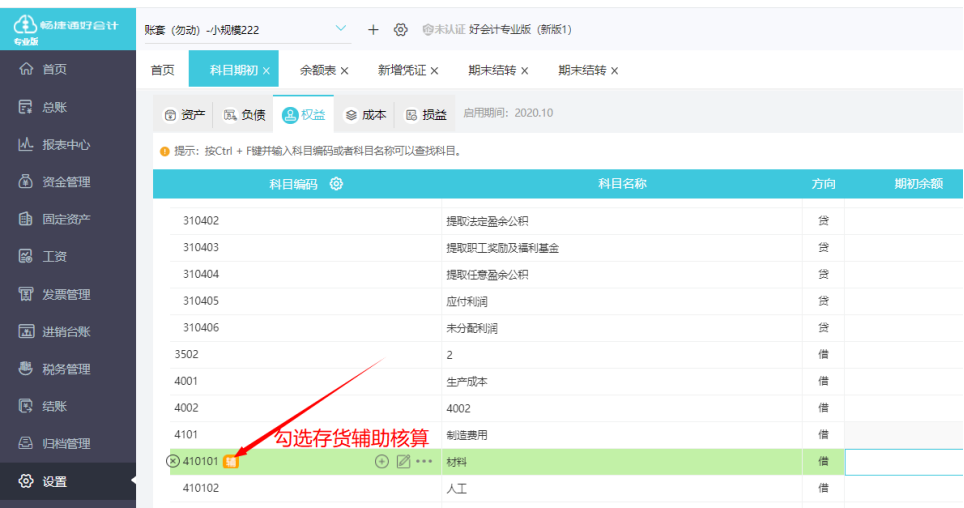The height and width of the screenshot is (508, 964).
Task: Click the gear icon beside 科目编码 header
Action: coord(336,183)
